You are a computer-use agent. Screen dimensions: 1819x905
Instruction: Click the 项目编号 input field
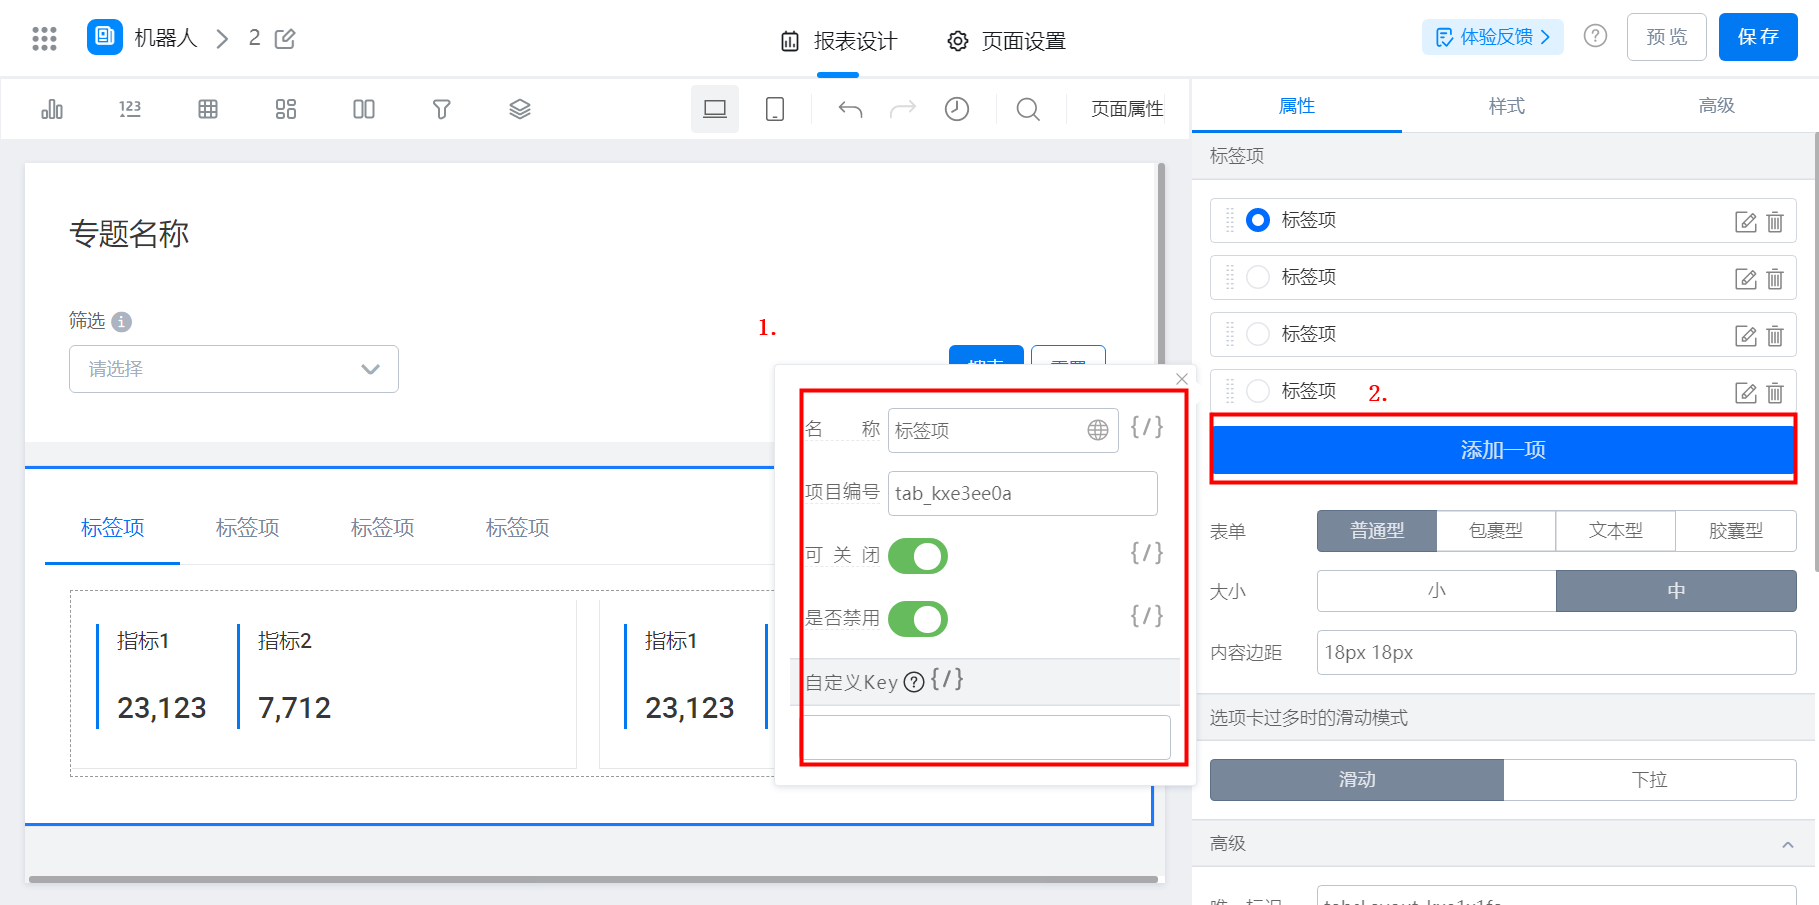click(x=1022, y=493)
